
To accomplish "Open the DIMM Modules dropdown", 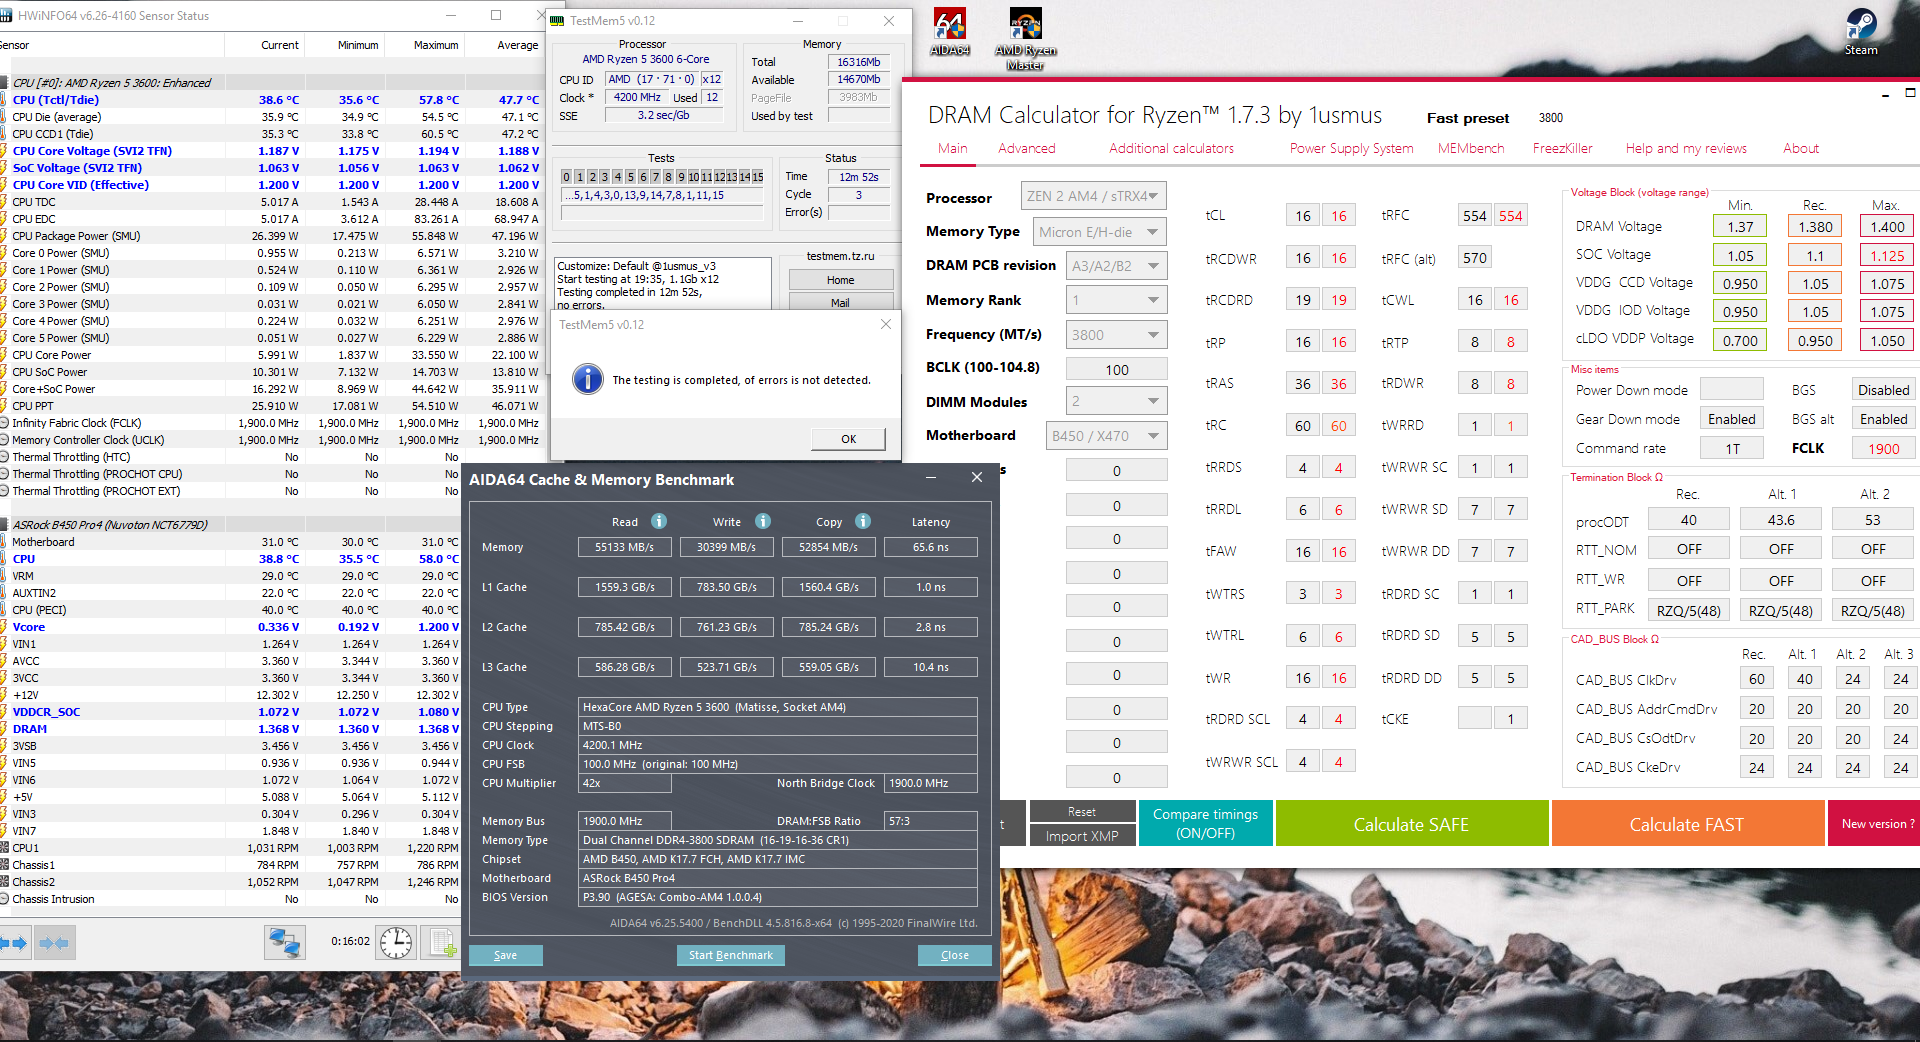I will click(1116, 401).
